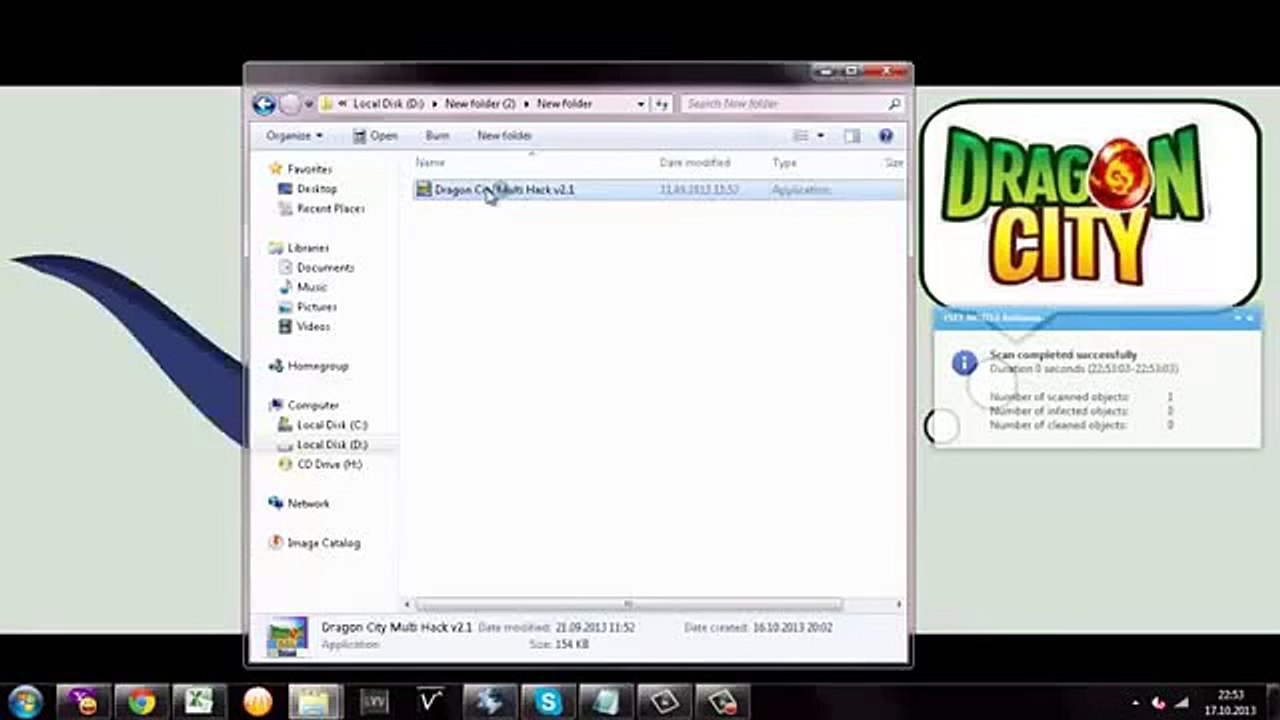1280x720 pixels.
Task: Click the Explorer Forward arrow button
Action: point(290,104)
